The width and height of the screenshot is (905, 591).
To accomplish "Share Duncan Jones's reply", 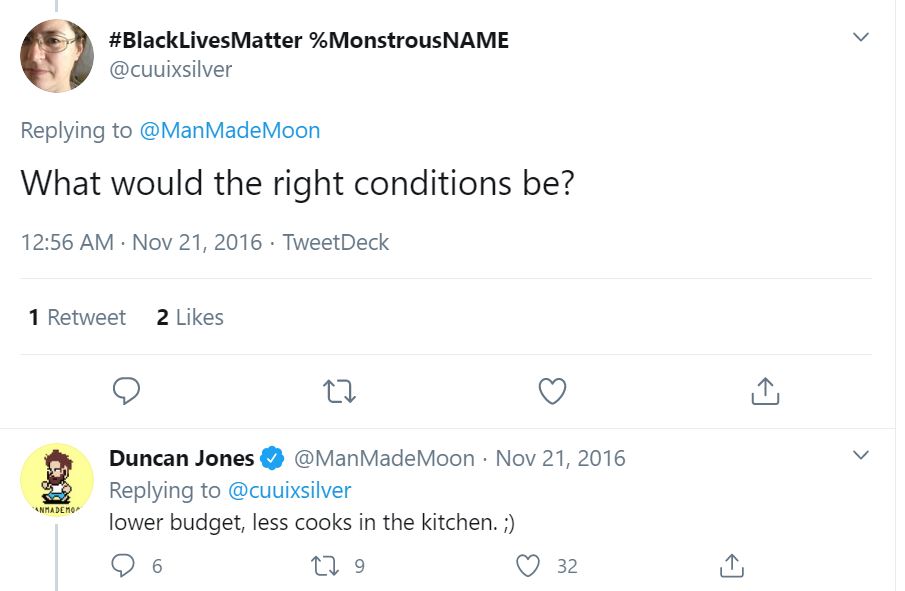I will 732,566.
